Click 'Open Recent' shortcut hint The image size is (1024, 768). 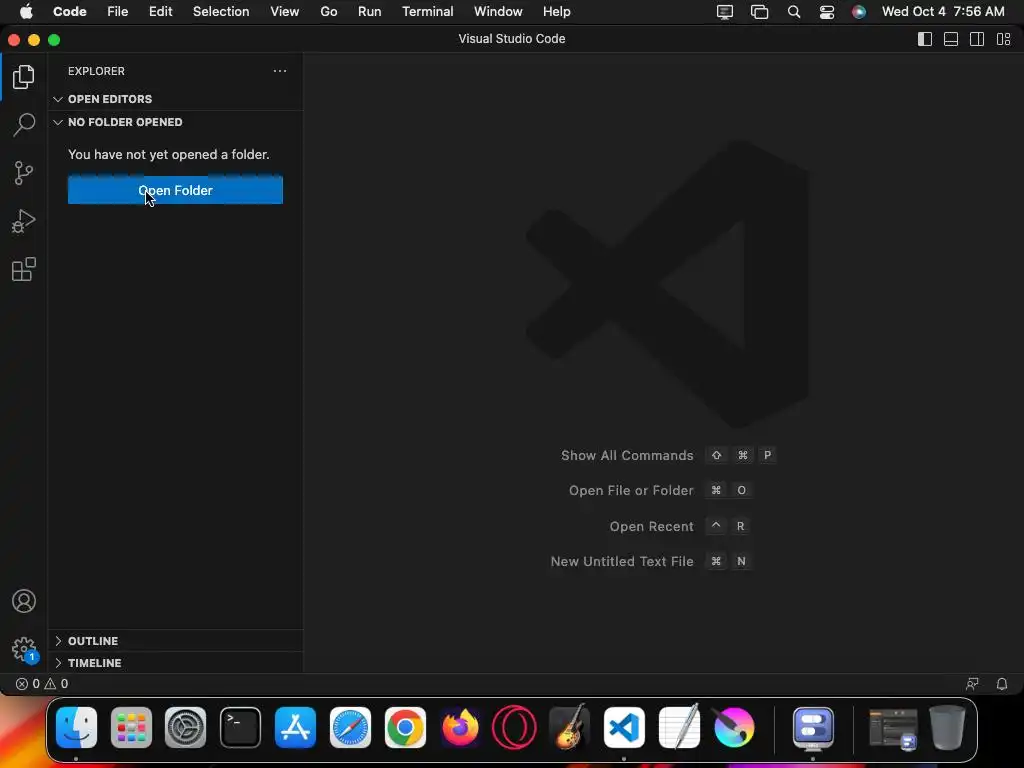(679, 526)
